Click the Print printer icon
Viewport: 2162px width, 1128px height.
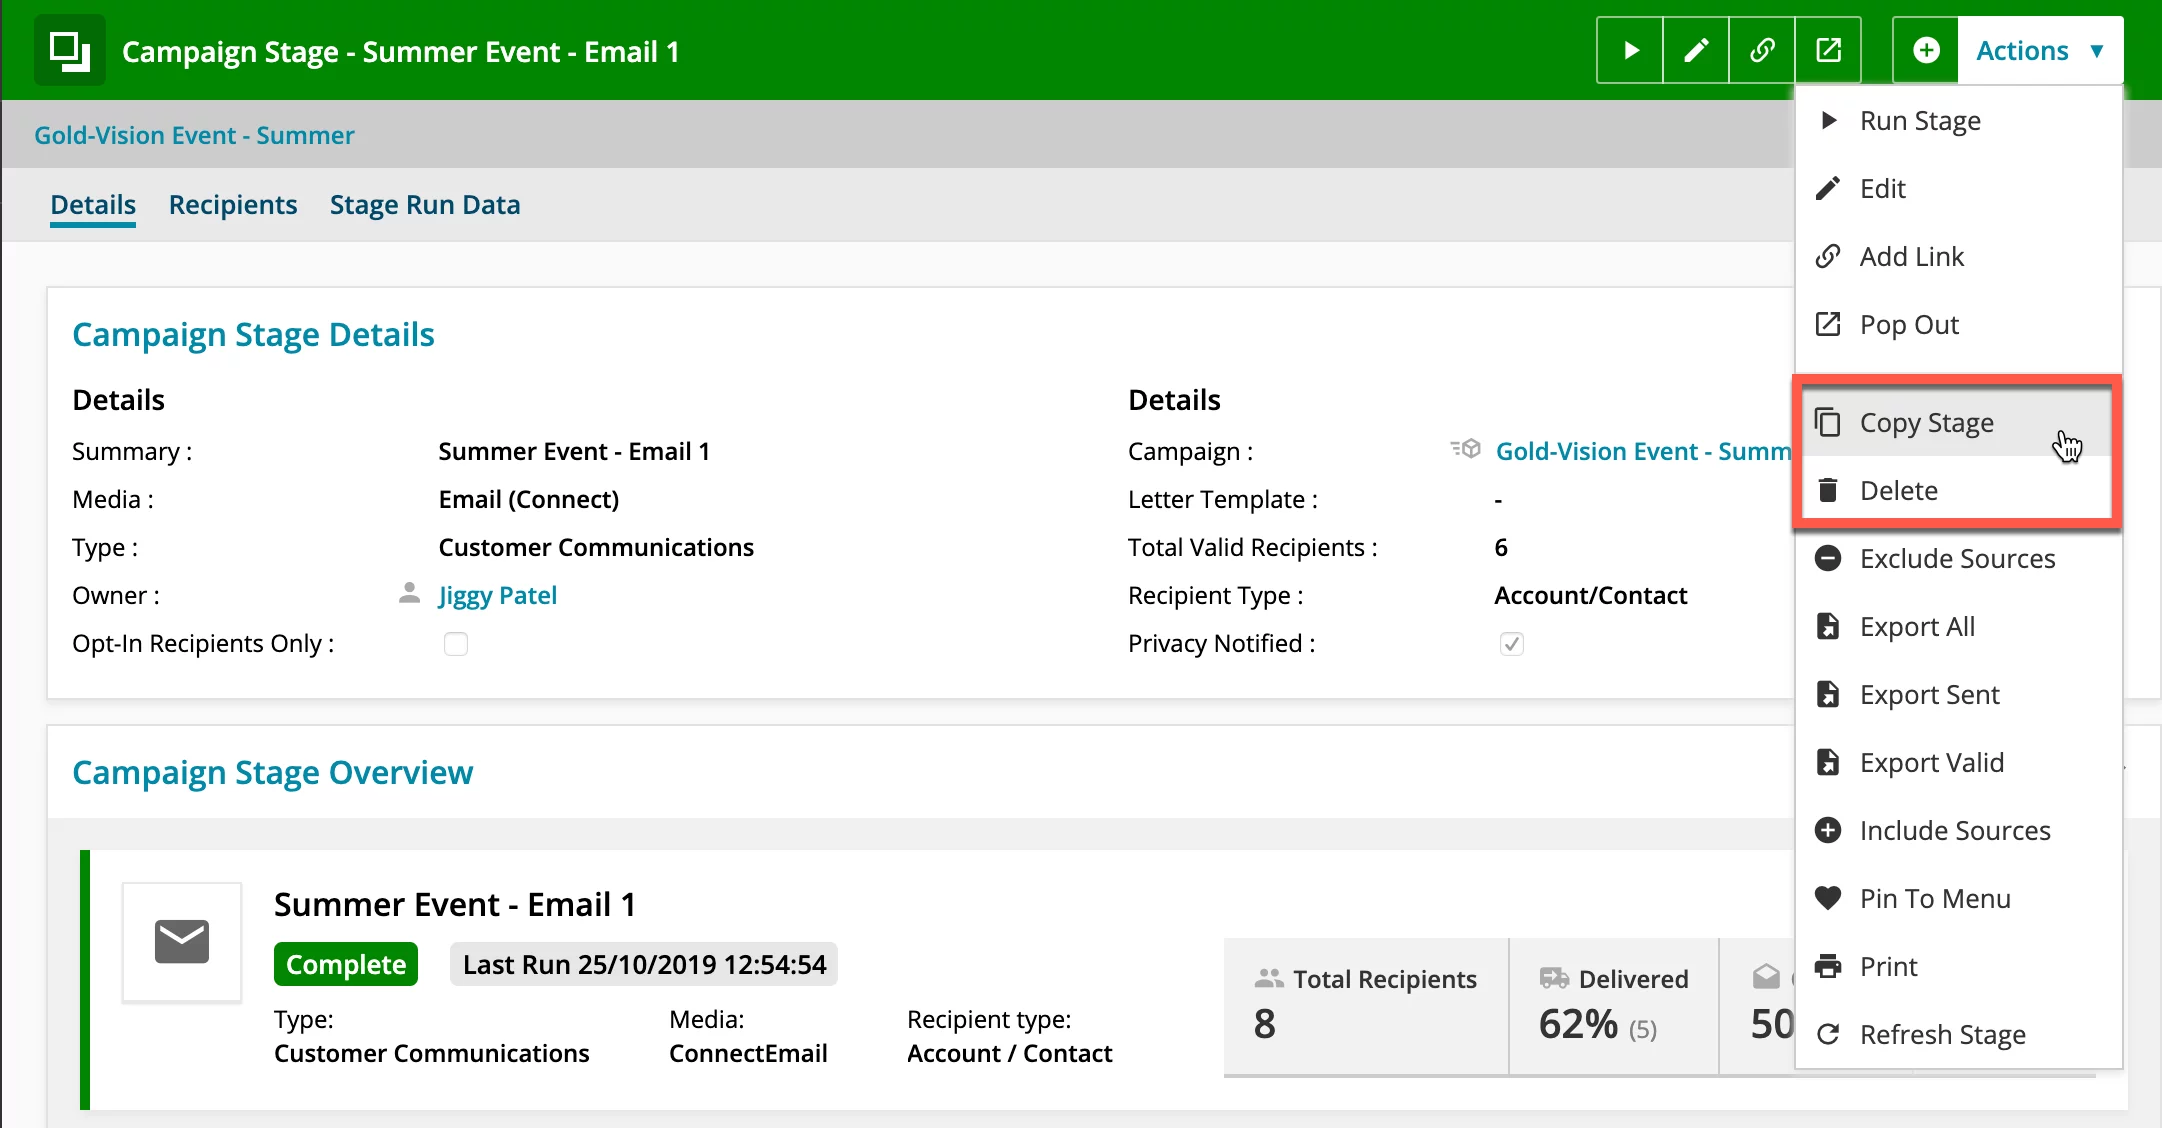point(1827,966)
